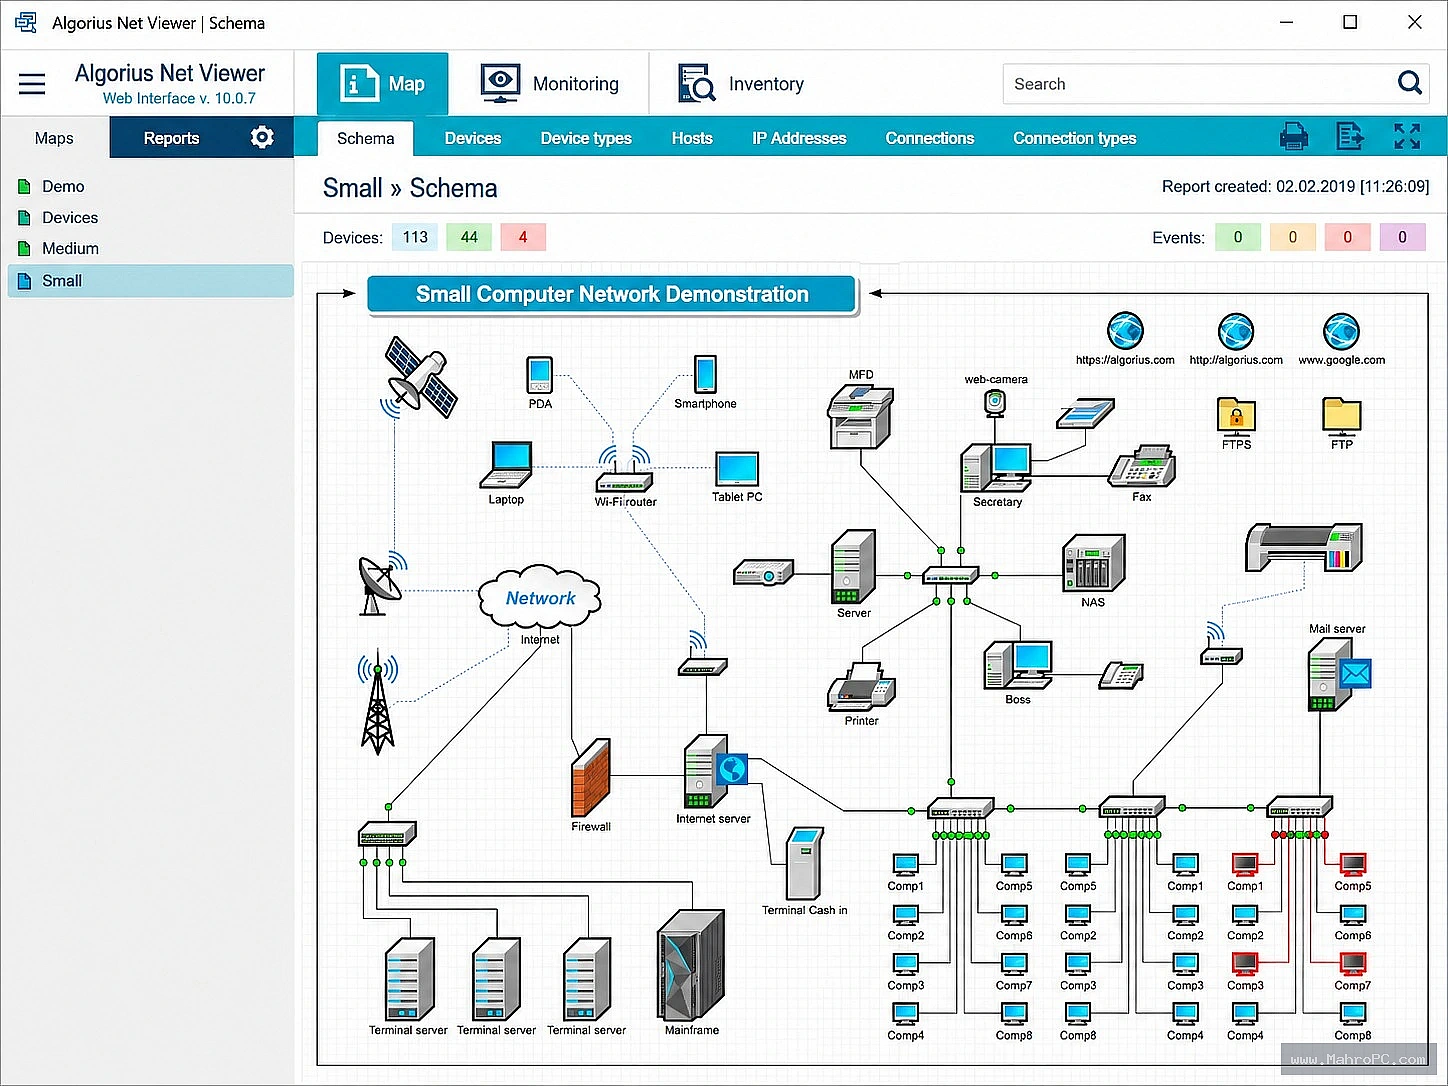Select the PDA device icon
Screen dimensions: 1448x1086
pos(540,375)
